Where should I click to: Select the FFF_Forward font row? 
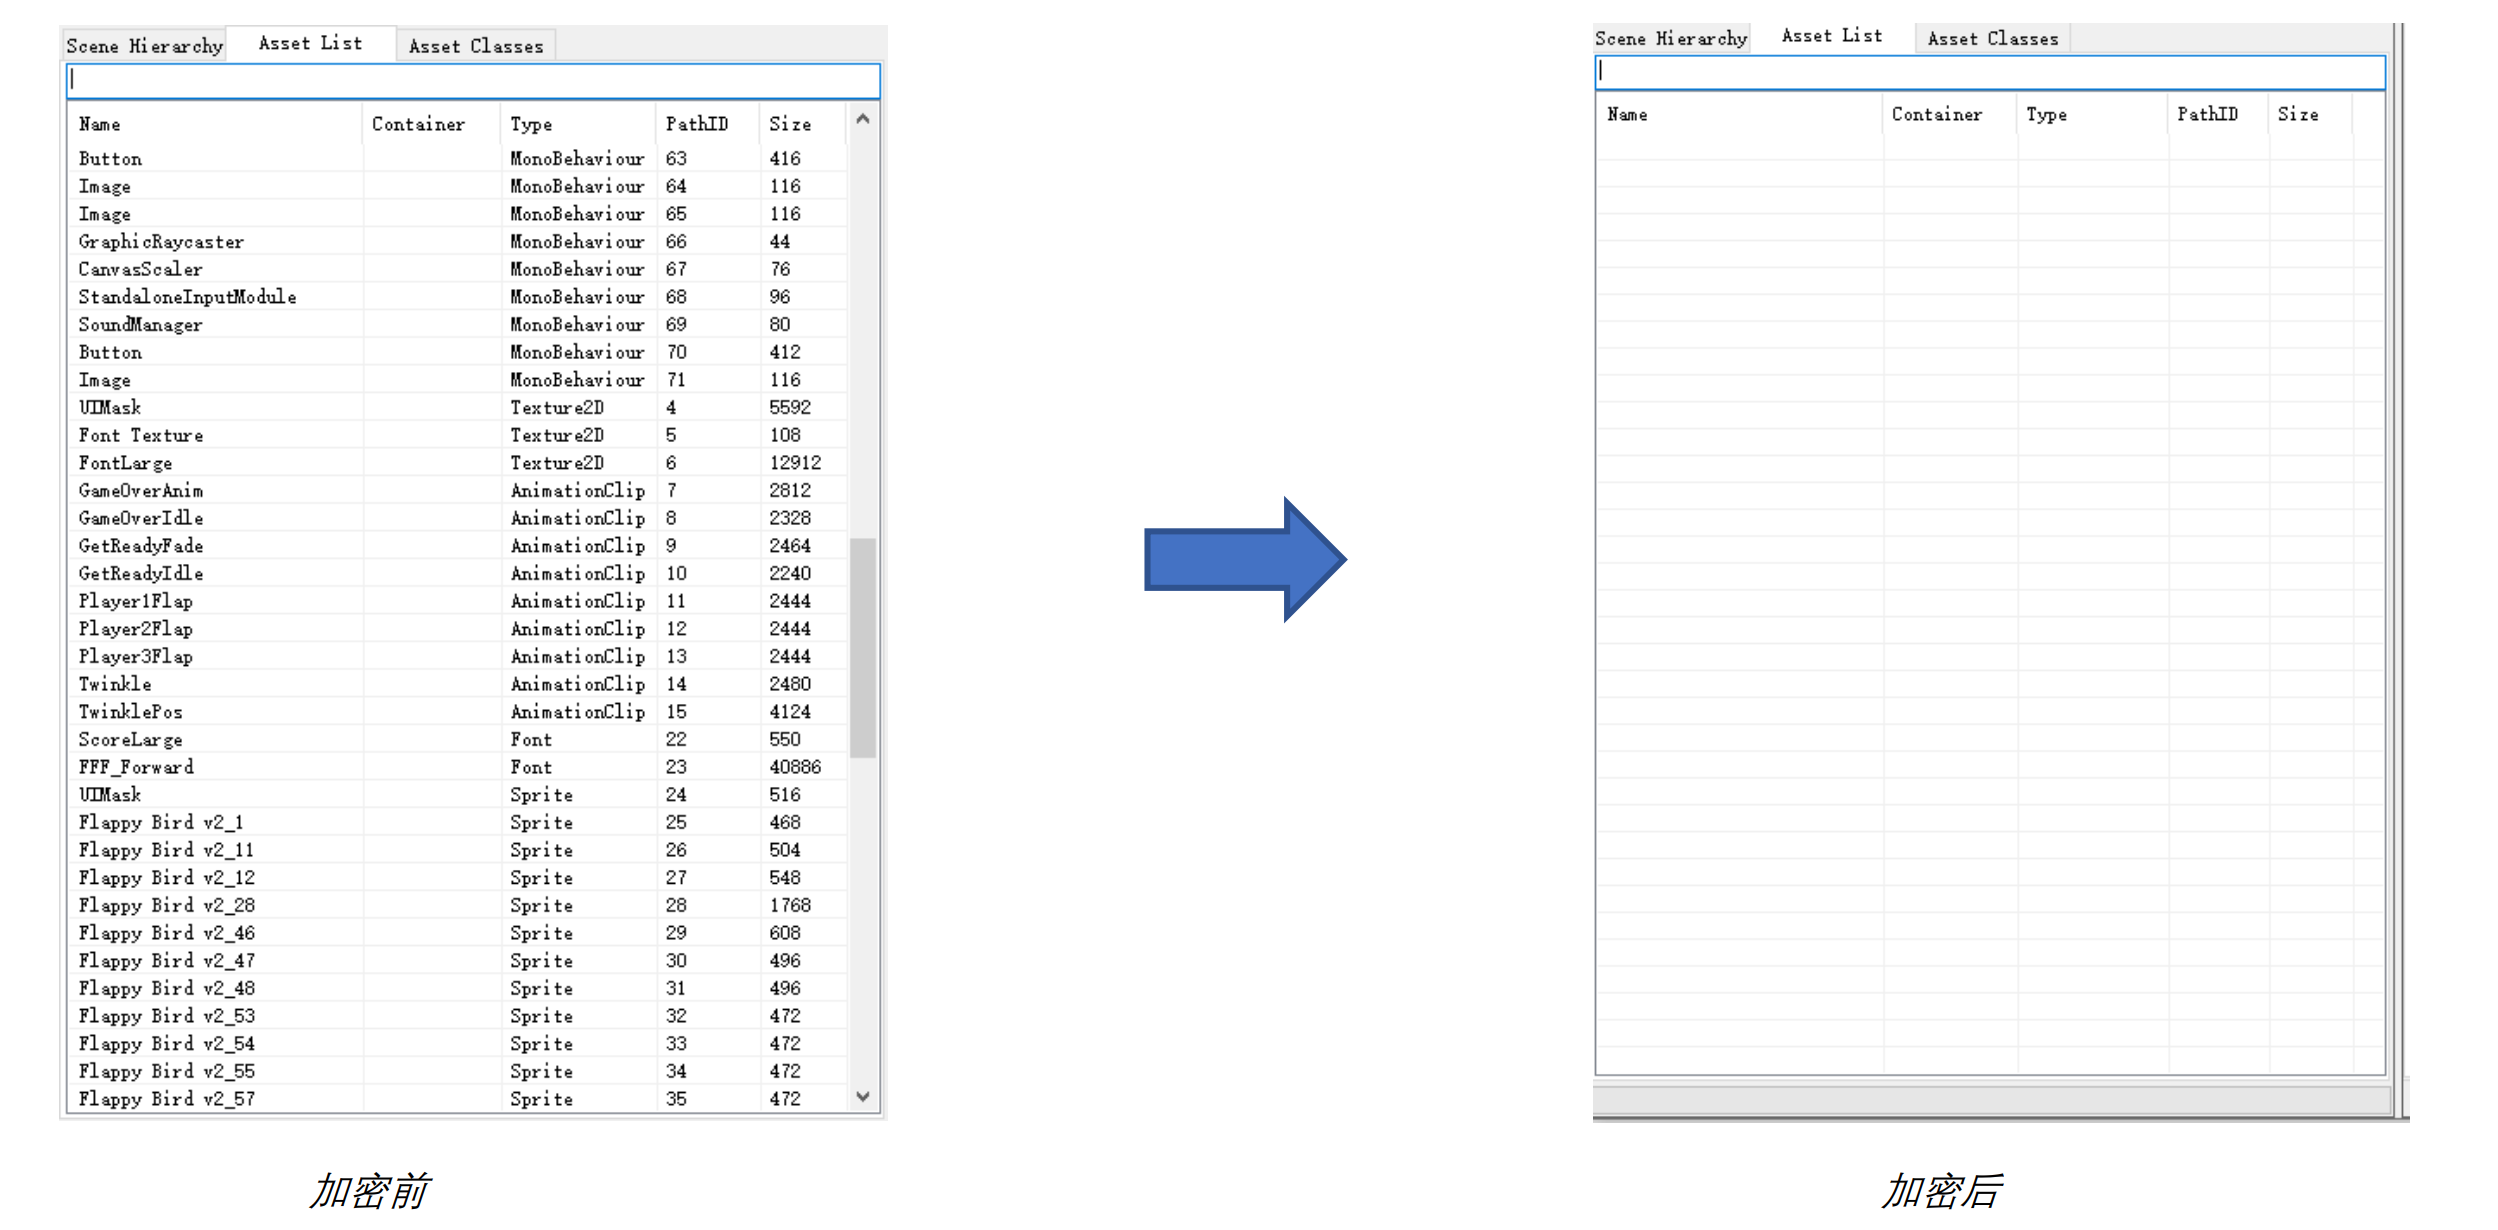(x=137, y=767)
